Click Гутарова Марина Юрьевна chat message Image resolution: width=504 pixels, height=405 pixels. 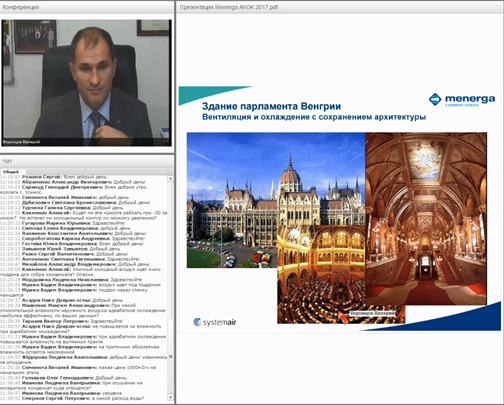click(63, 223)
